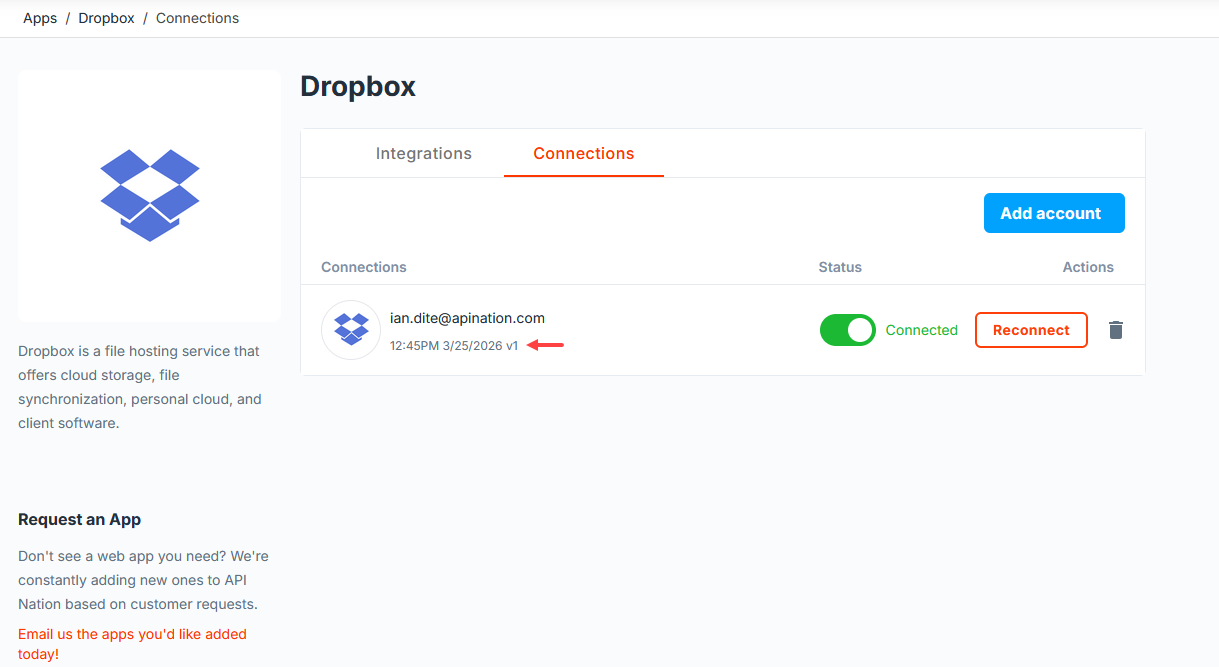Click the 12:45PM 3/25/2026 v1 timestamp
Viewport: 1219px width, 667px height.
point(454,345)
